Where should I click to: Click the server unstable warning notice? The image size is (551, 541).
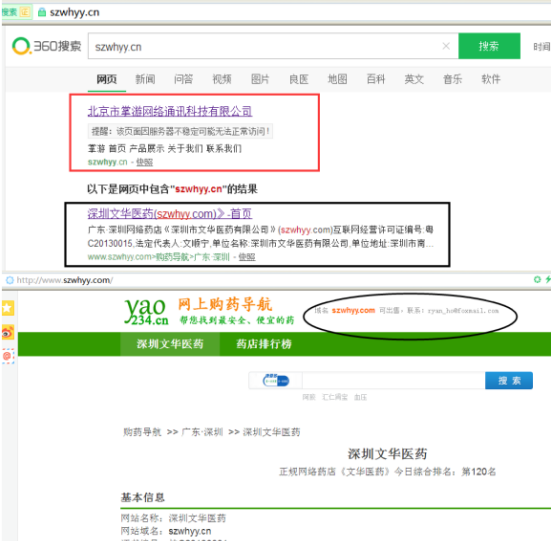[x=180, y=131]
